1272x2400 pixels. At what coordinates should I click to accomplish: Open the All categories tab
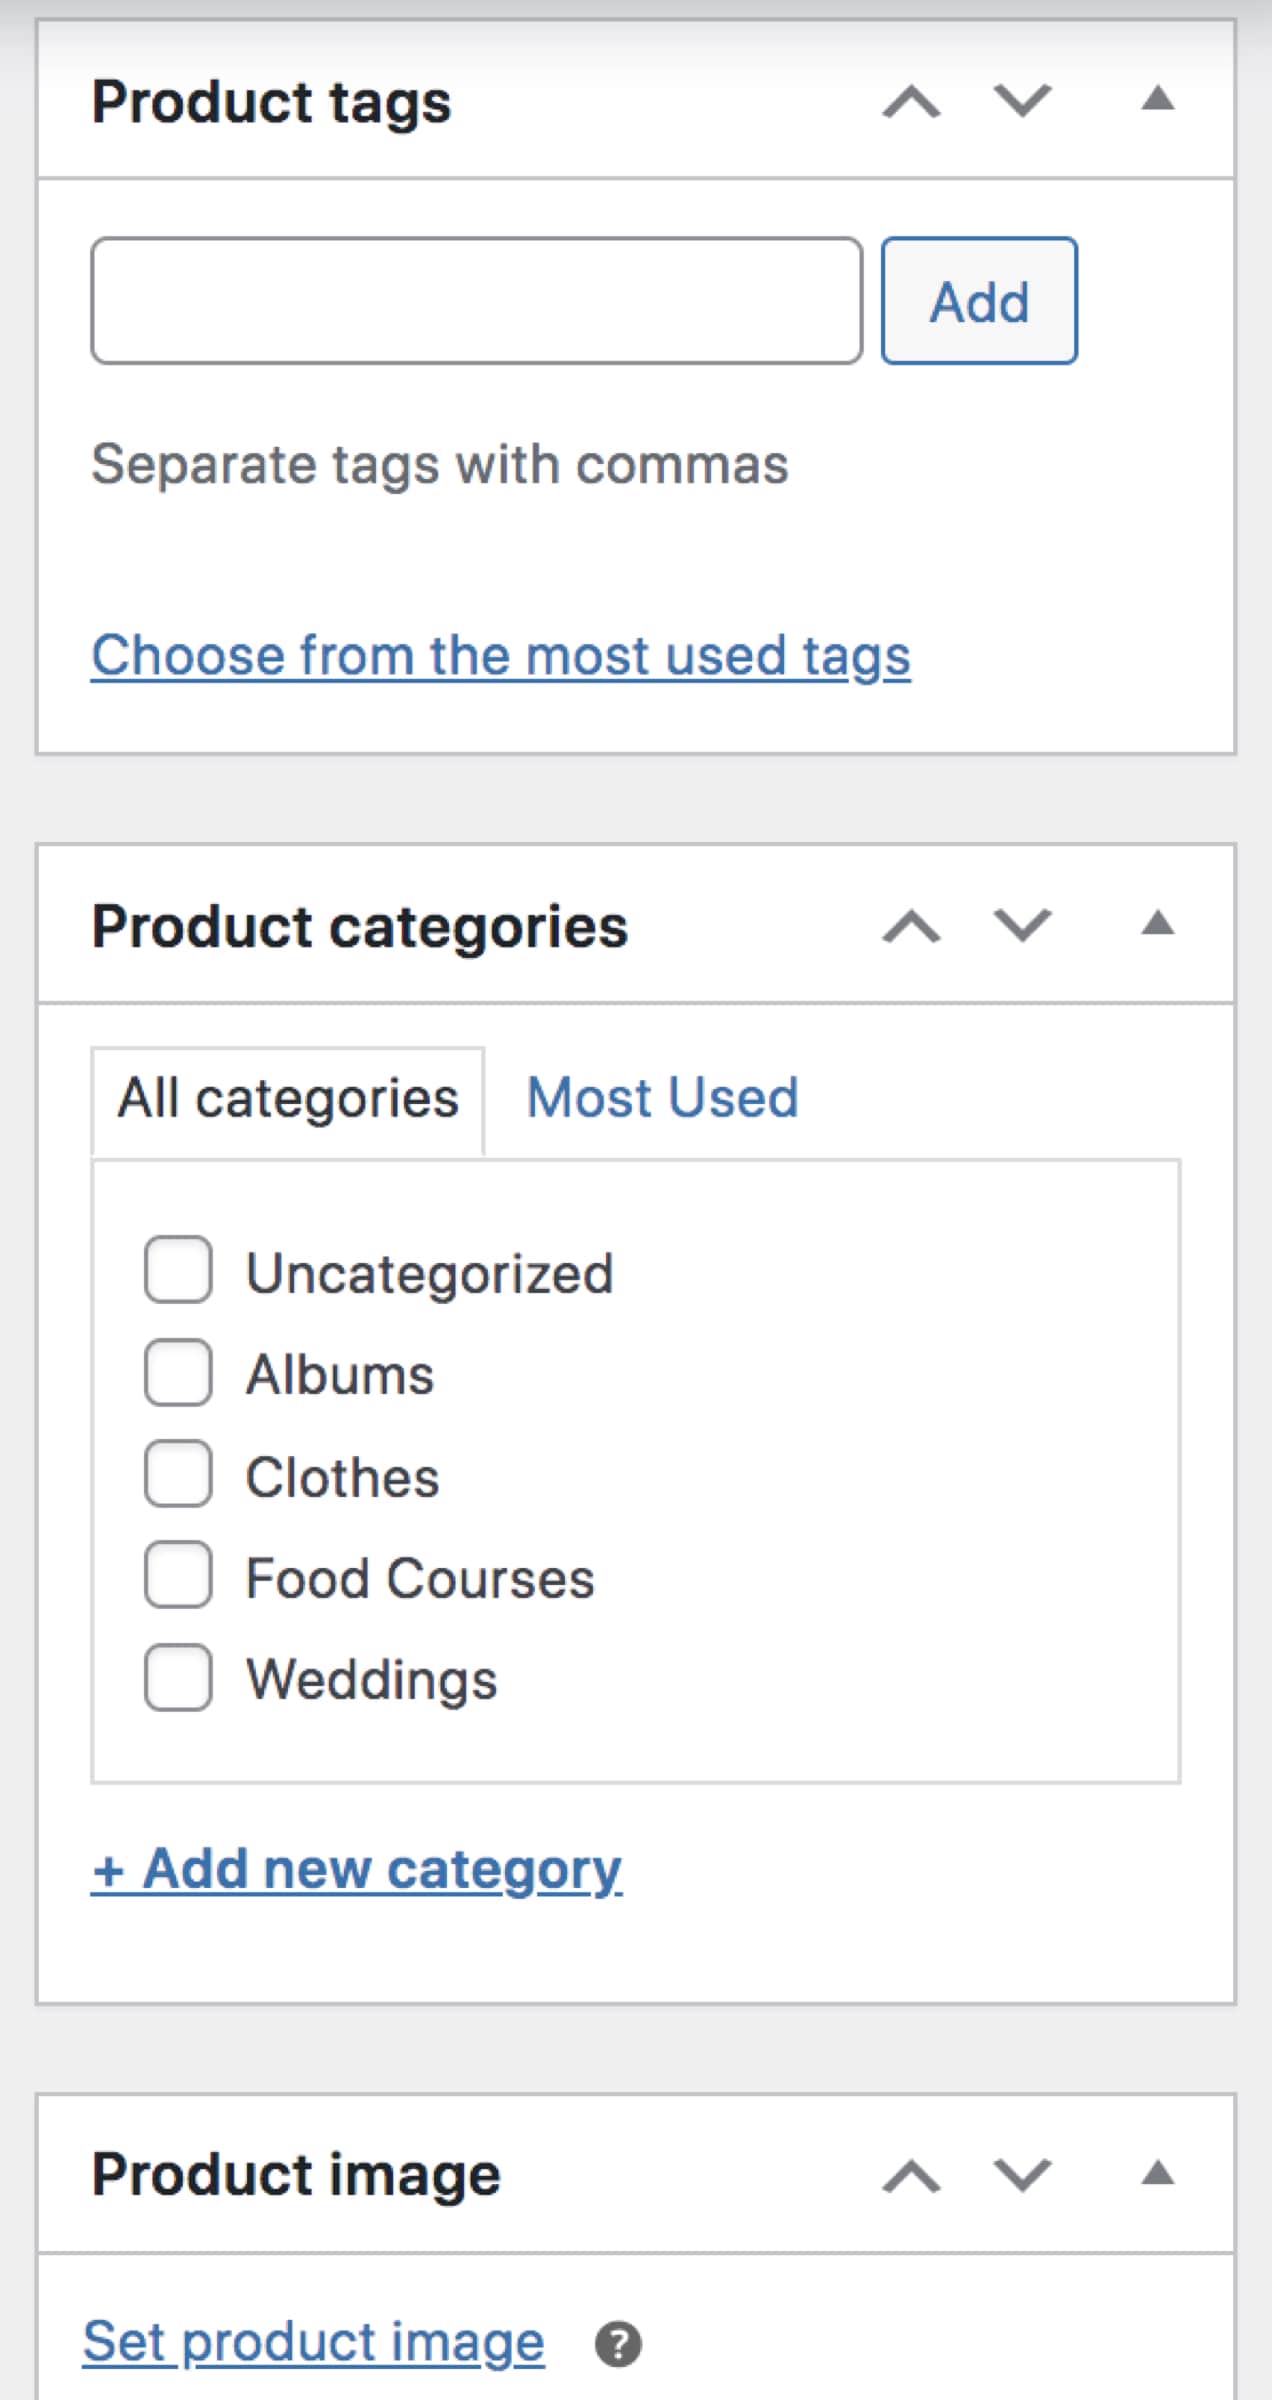288,1099
